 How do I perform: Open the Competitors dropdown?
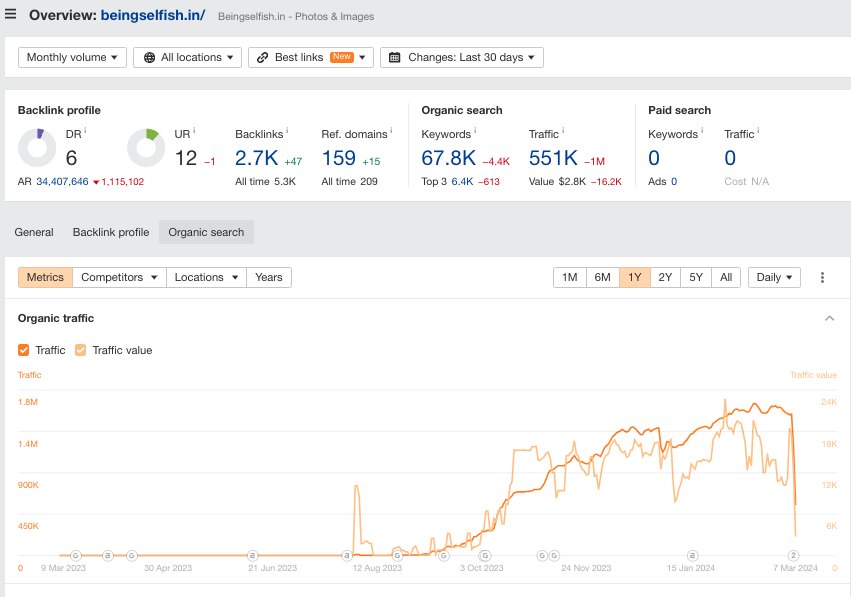[x=119, y=277]
